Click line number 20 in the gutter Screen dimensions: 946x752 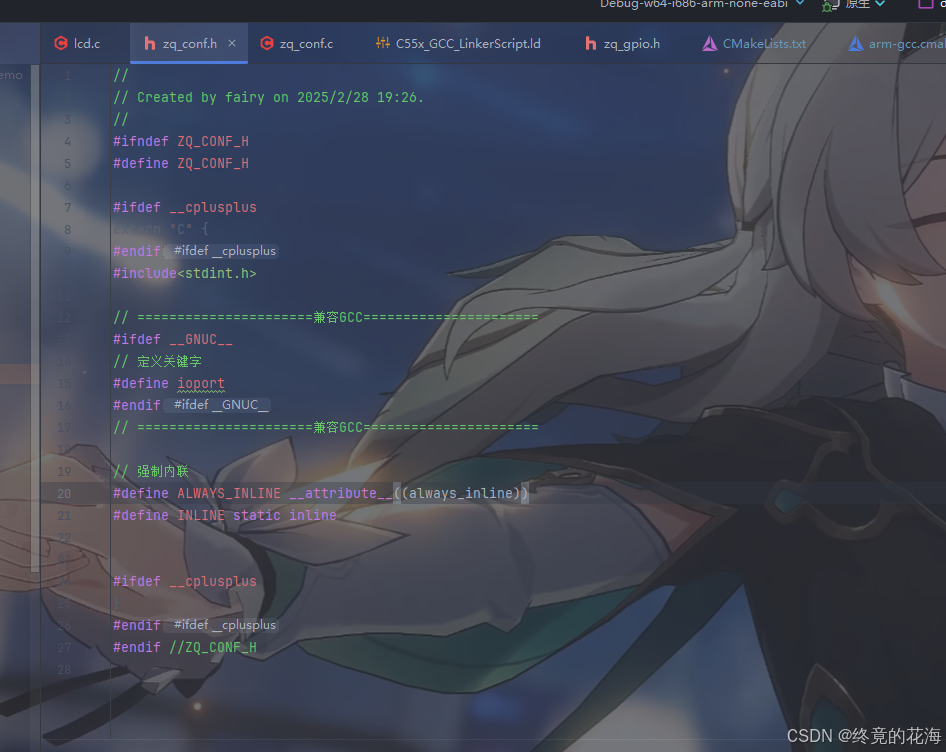coord(64,494)
